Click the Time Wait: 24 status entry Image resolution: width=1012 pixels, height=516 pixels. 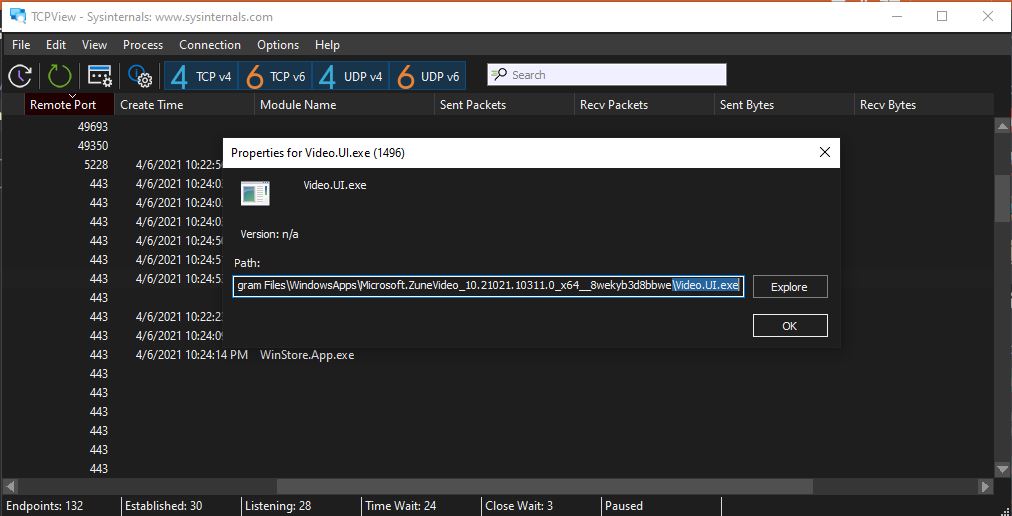pyautogui.click(x=401, y=506)
